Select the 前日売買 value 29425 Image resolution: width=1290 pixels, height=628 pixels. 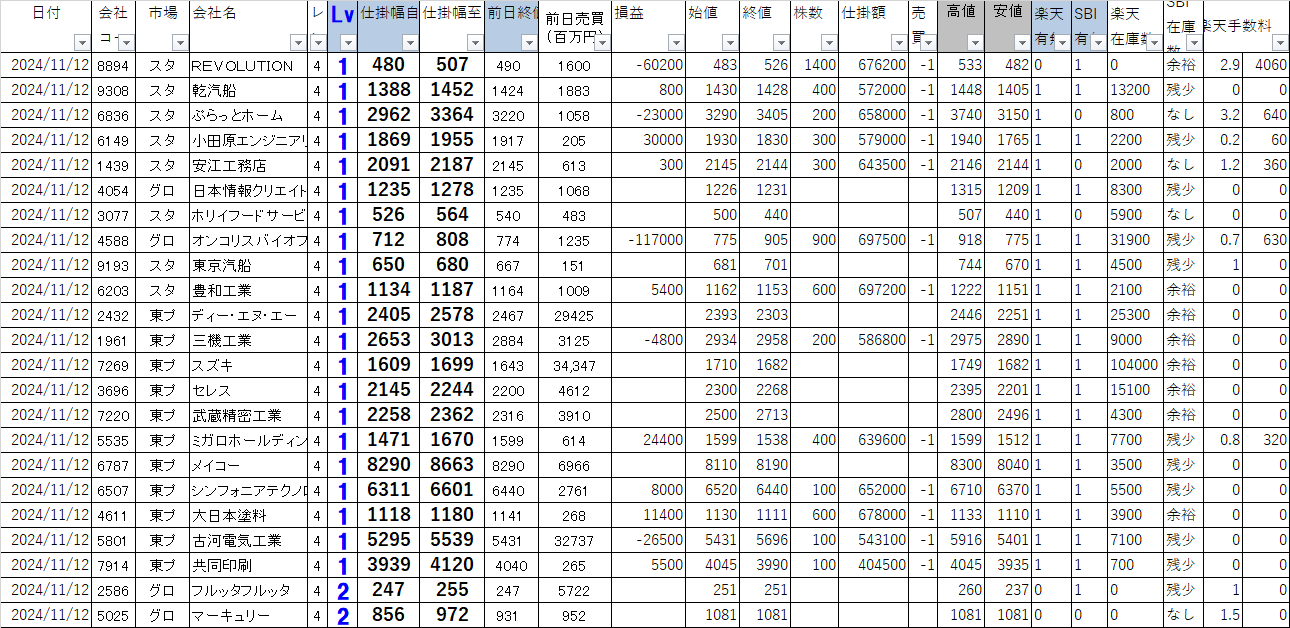coord(575,315)
